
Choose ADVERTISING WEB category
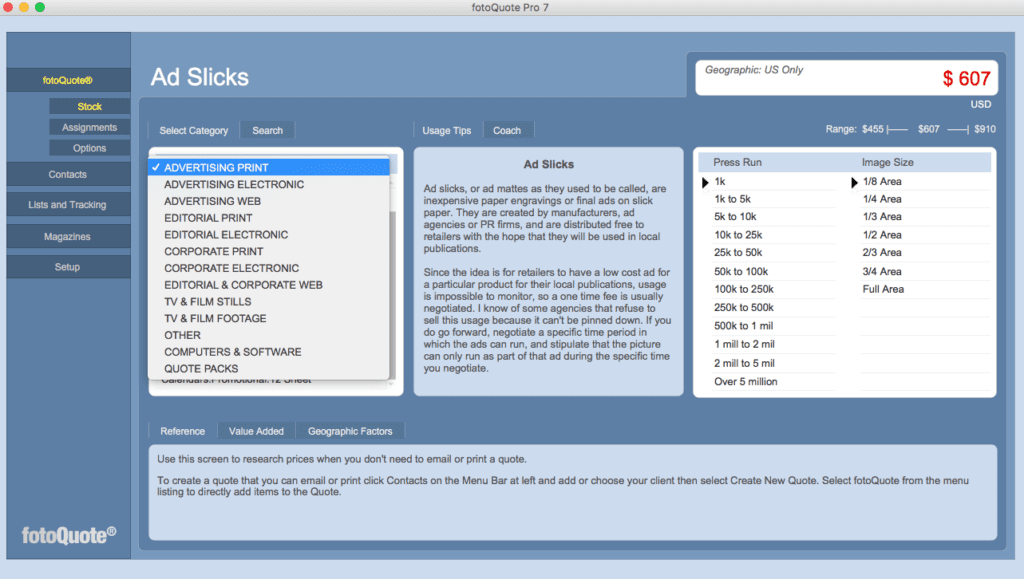[269, 201]
